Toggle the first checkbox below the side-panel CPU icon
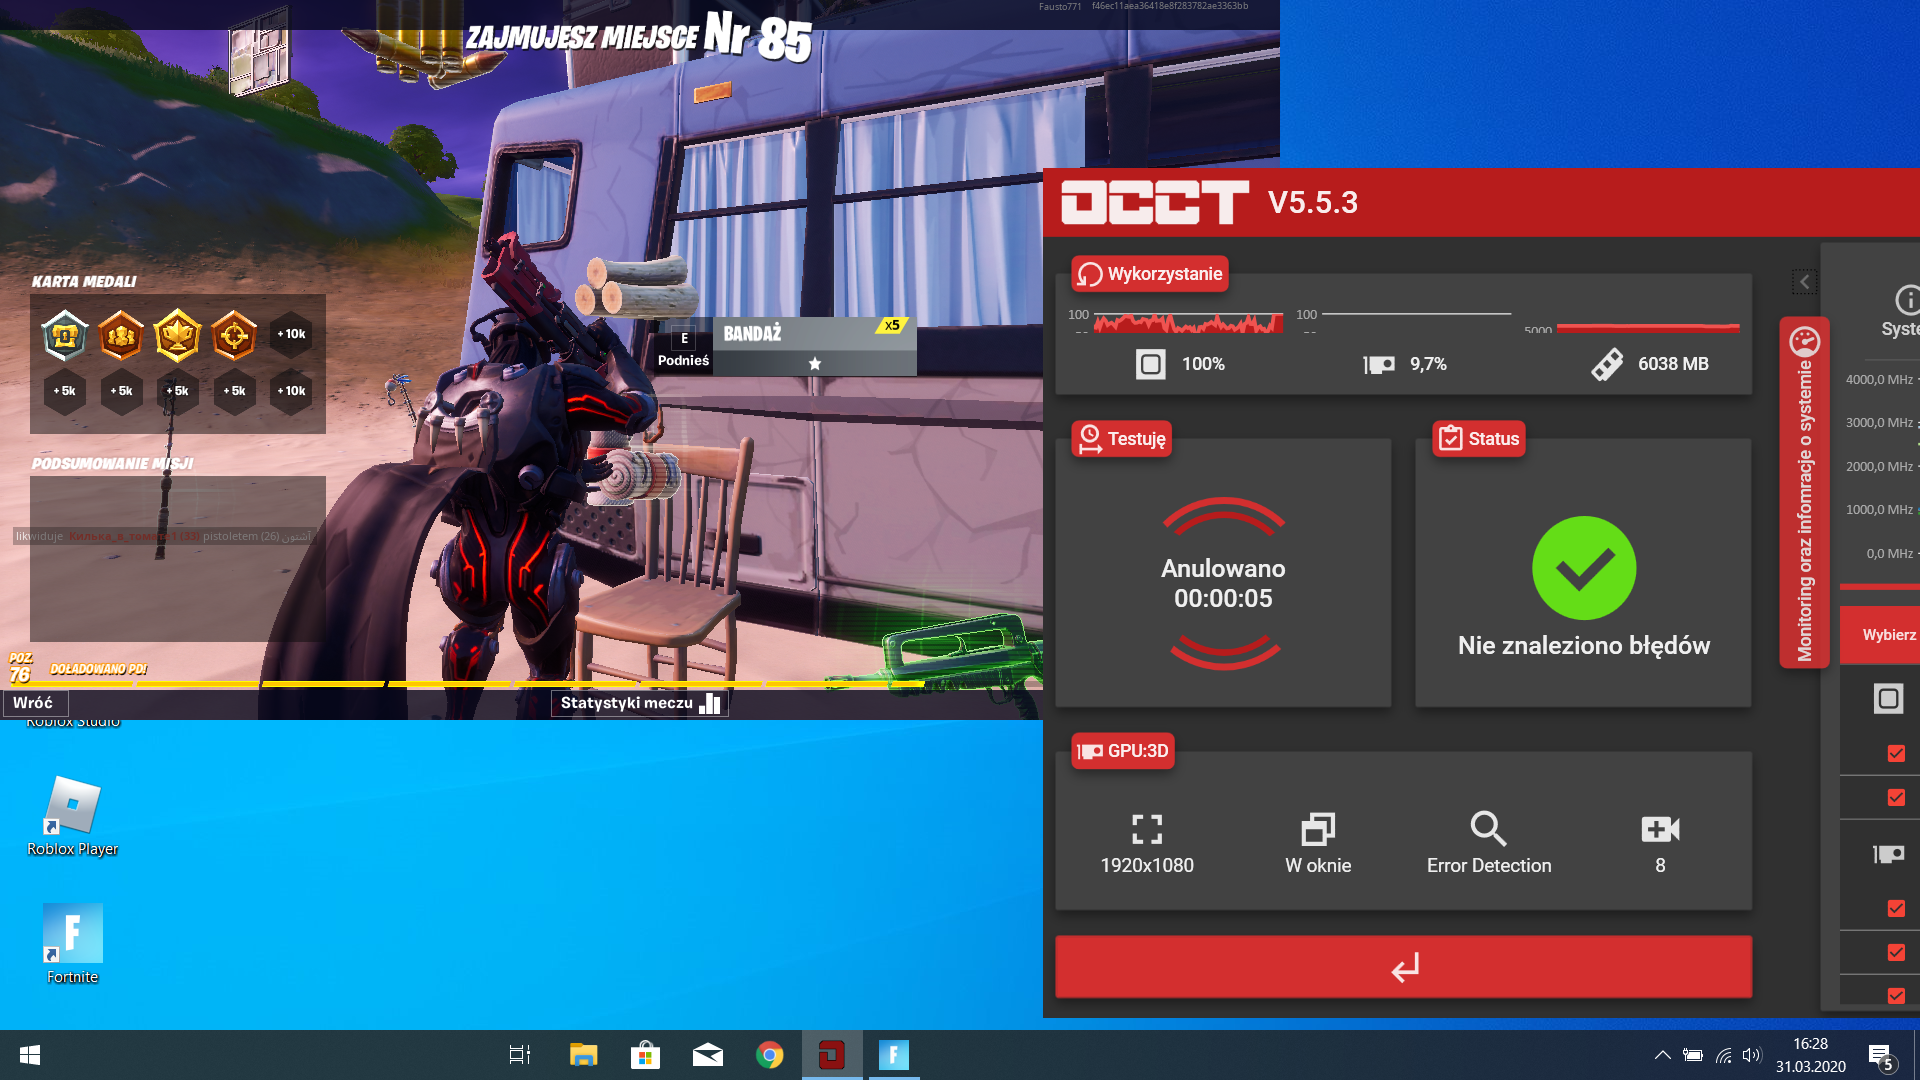1920x1080 pixels. 1896,753
